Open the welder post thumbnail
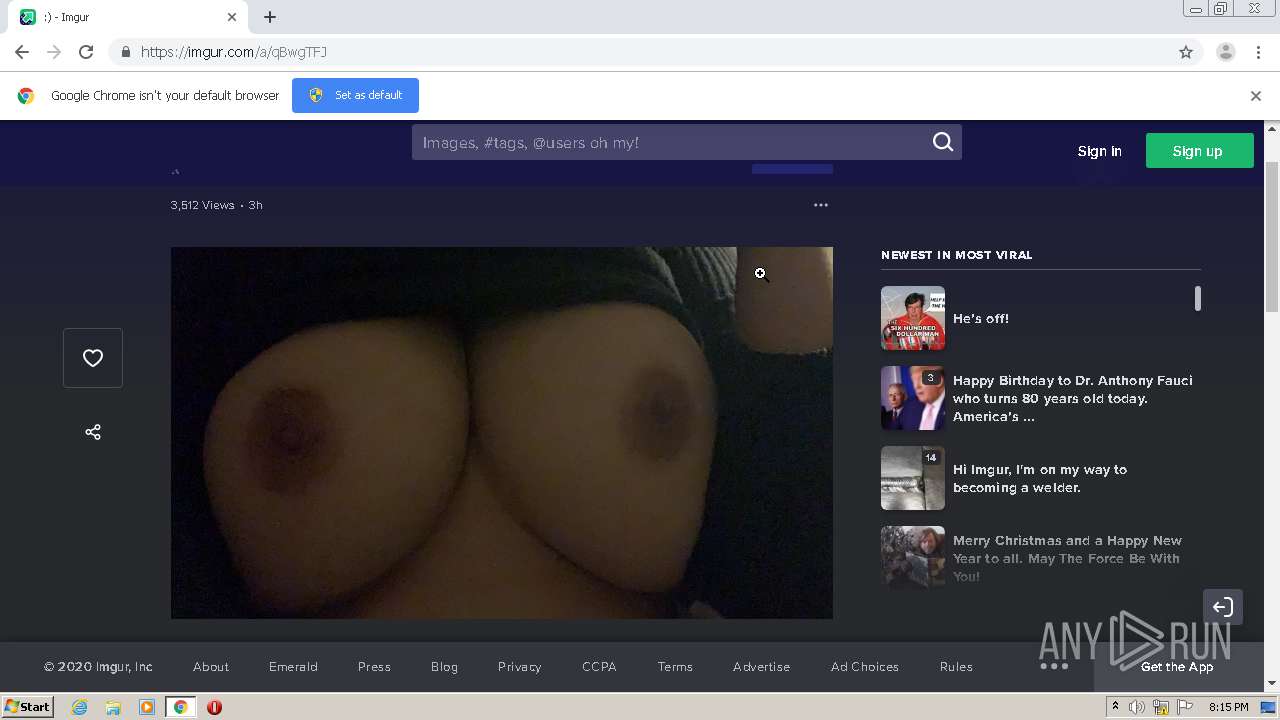The image size is (1280, 720). click(913, 478)
